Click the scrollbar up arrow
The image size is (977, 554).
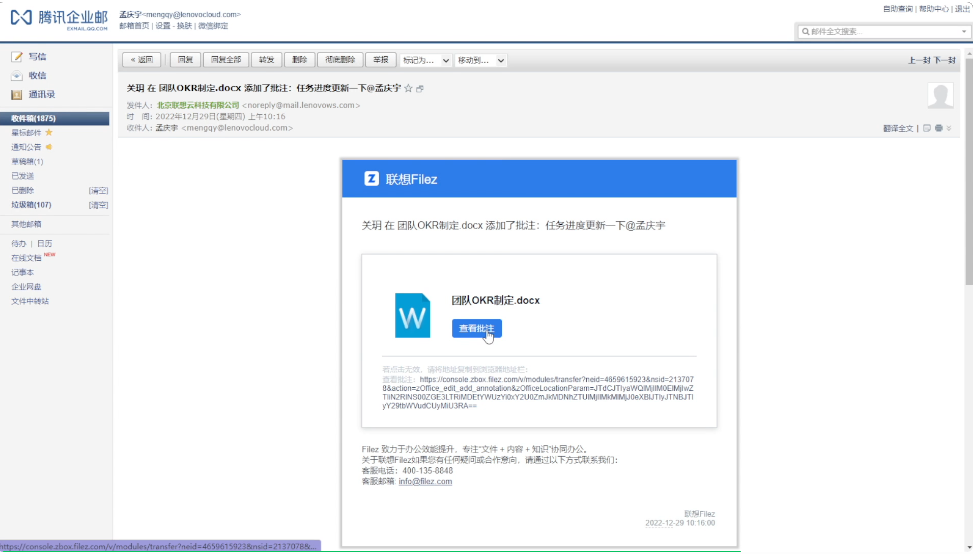971,54
